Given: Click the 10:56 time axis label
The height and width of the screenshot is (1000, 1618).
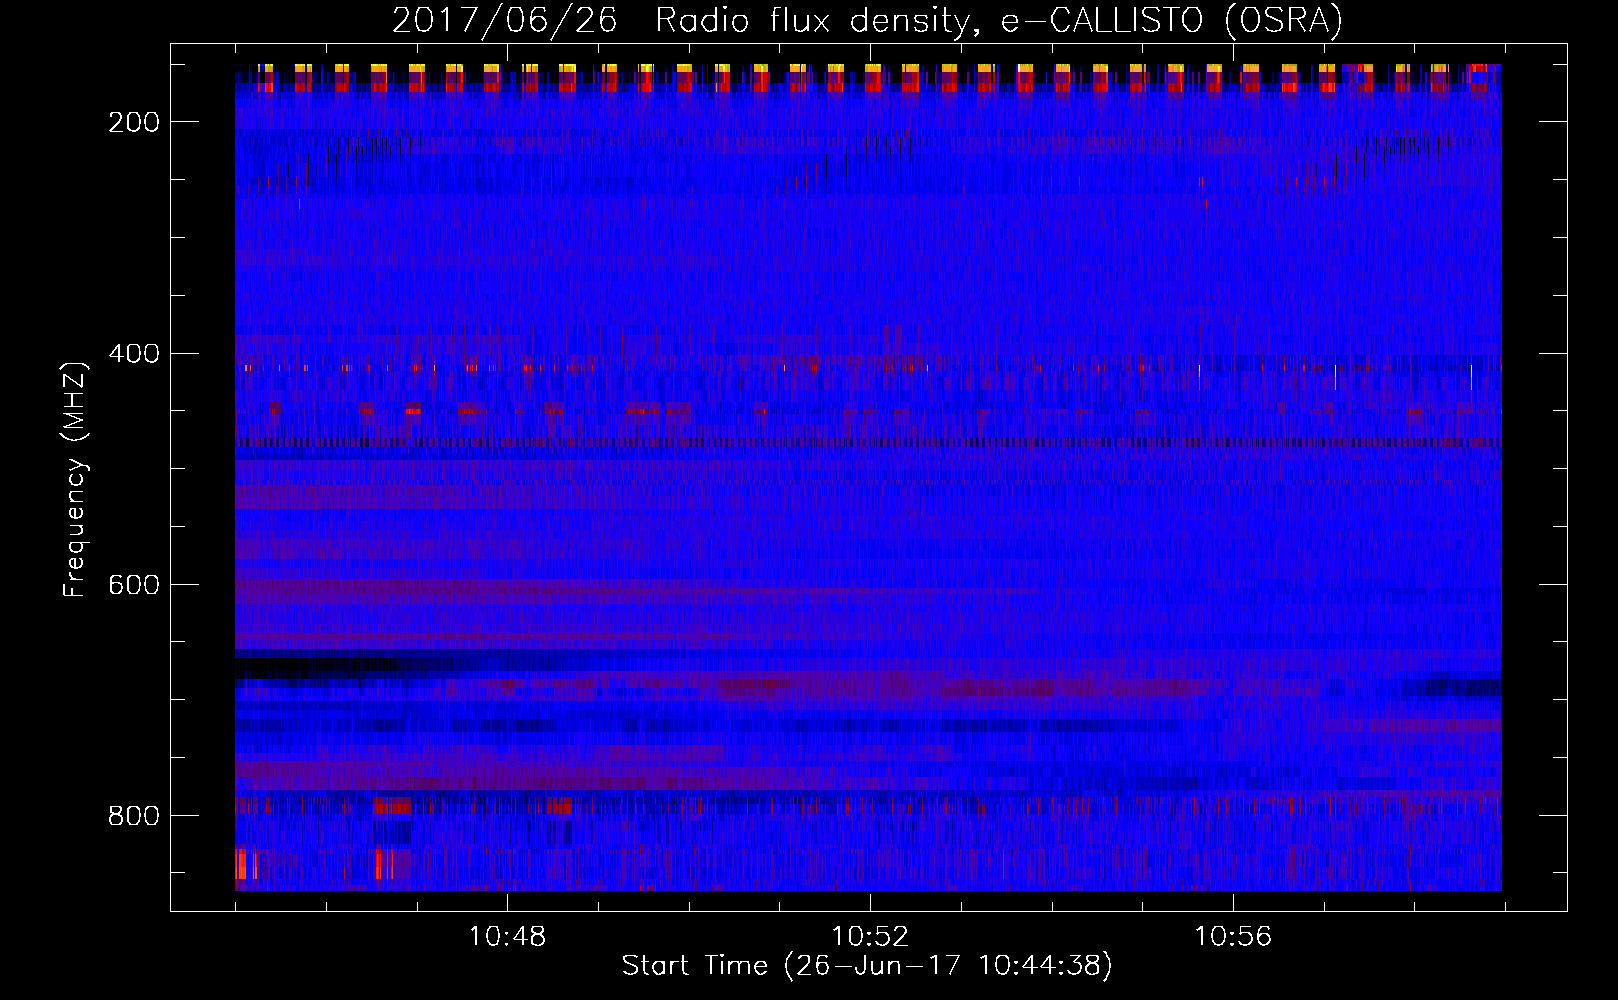Looking at the screenshot, I should [1233, 936].
